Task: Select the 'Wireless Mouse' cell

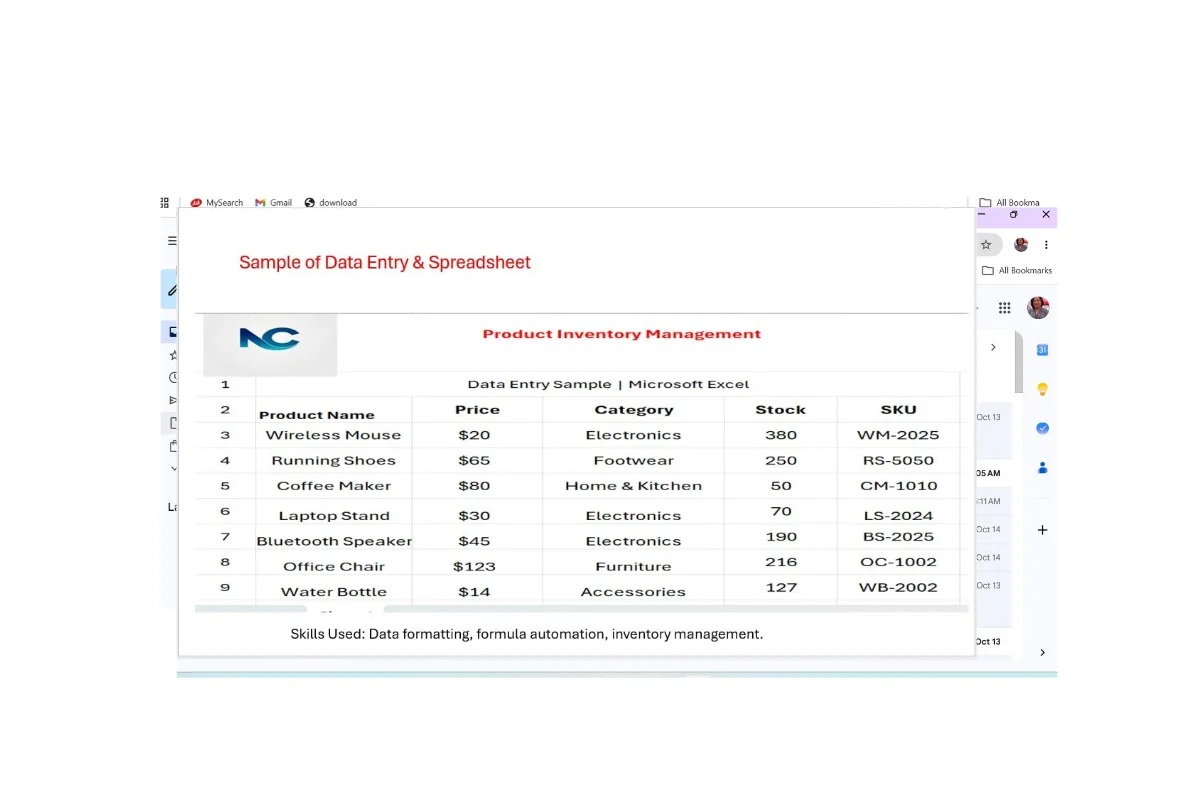Action: point(334,435)
